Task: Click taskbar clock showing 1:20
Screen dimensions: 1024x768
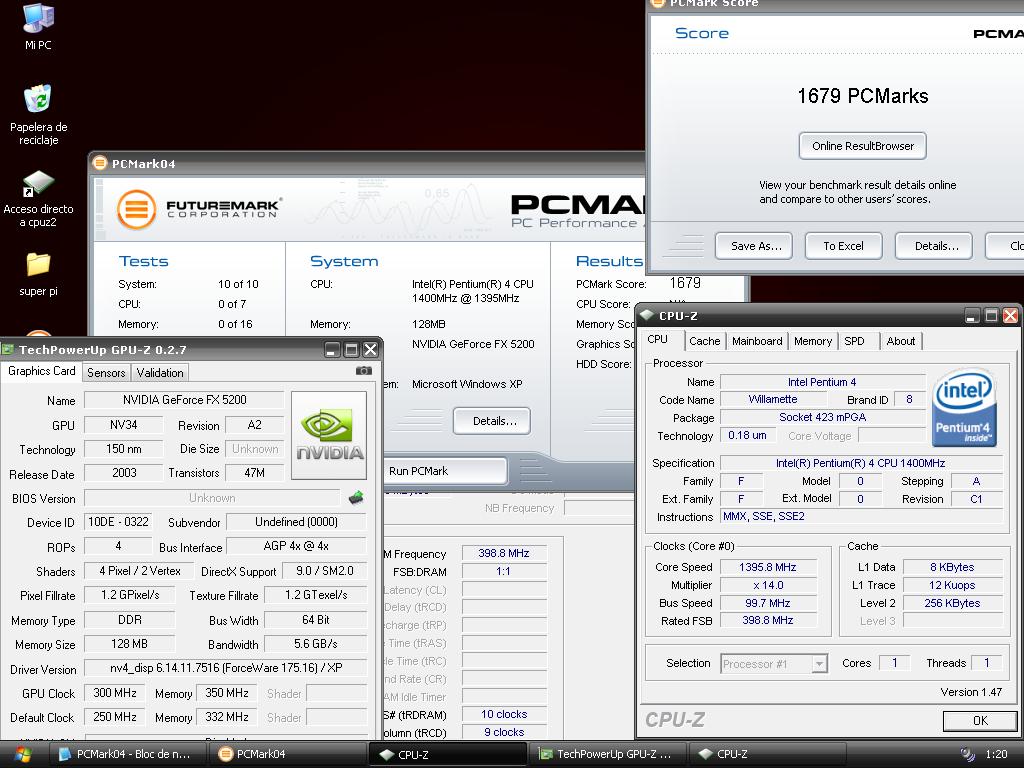Action: (996, 754)
